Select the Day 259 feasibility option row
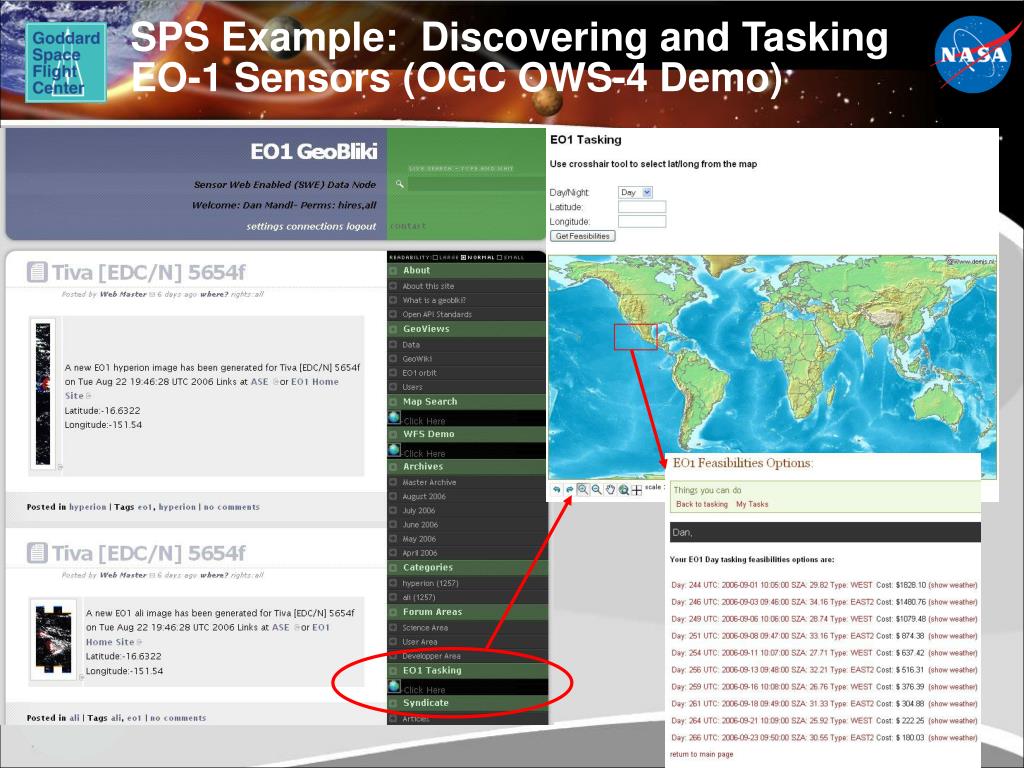The image size is (1024, 768). pyautogui.click(x=824, y=687)
